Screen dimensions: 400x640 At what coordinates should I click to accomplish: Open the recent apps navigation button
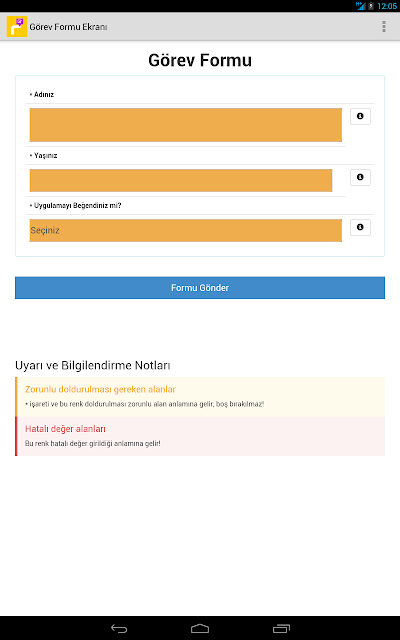[x=281, y=629]
